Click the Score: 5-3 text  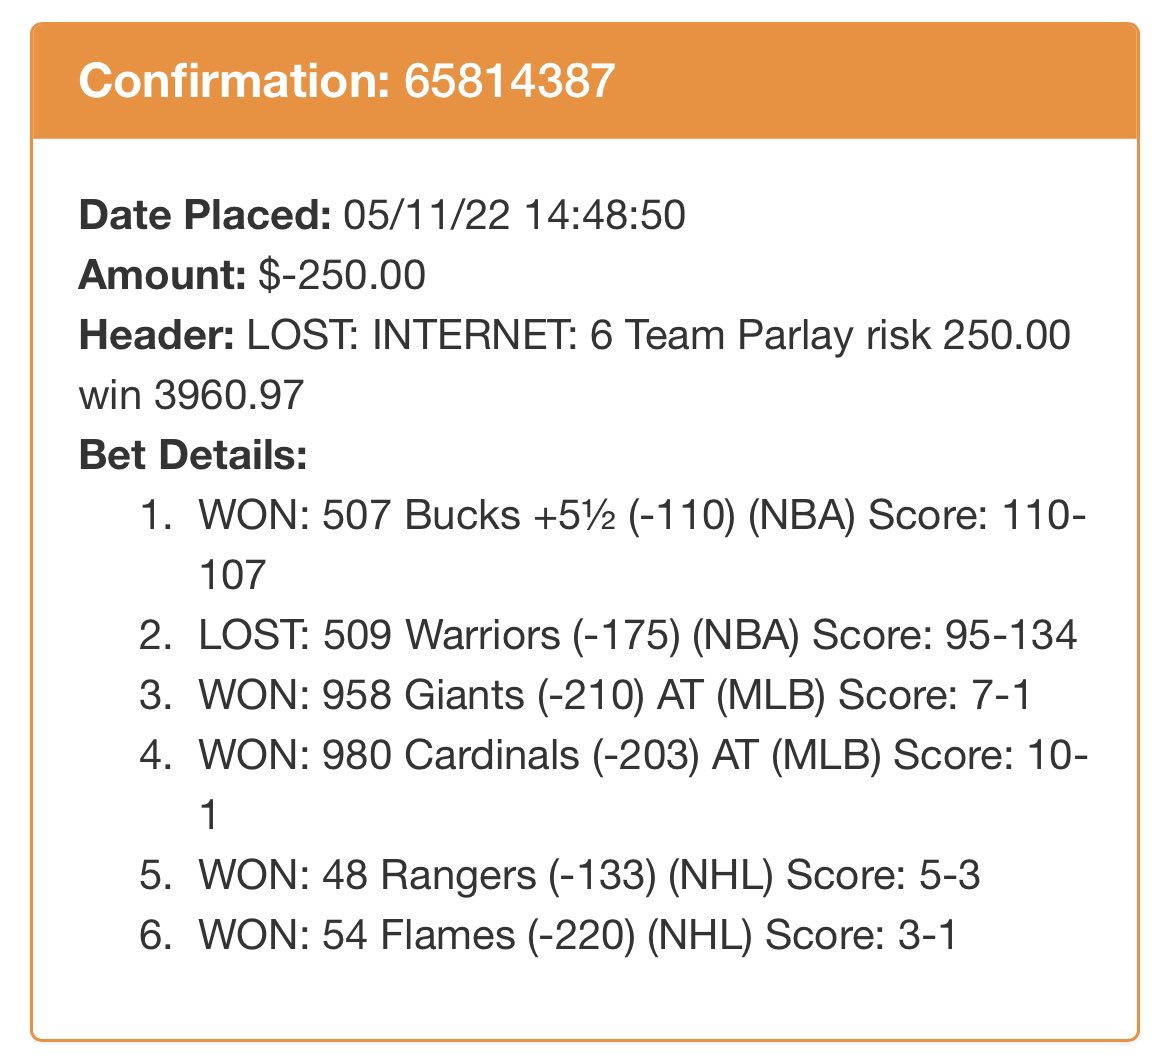click(883, 875)
